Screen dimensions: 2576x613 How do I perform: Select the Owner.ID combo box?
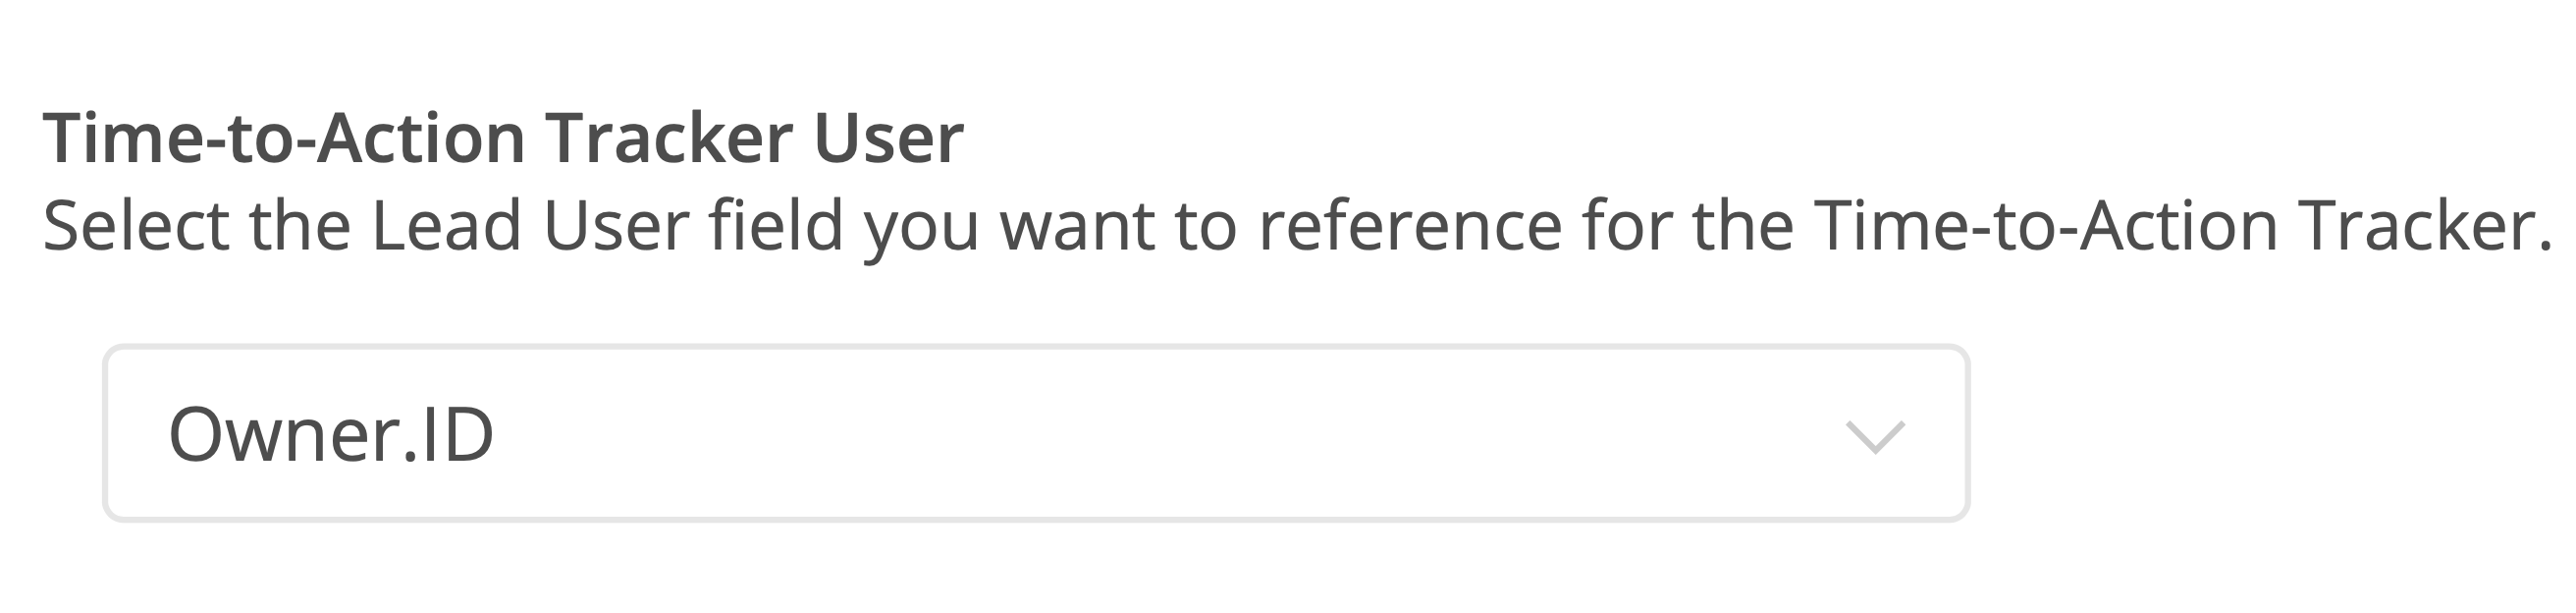tap(1036, 433)
